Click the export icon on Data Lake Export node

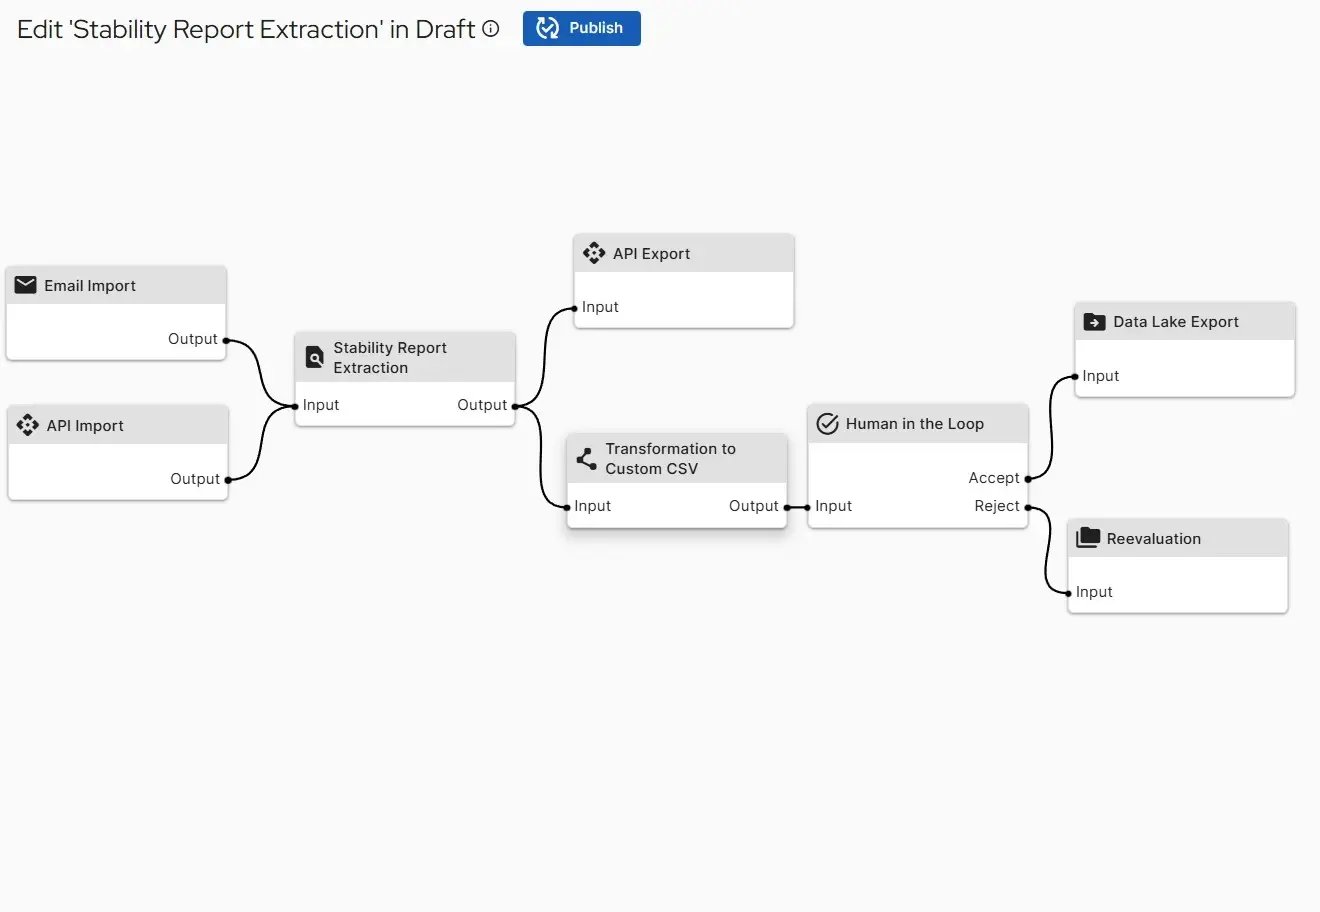1094,321
